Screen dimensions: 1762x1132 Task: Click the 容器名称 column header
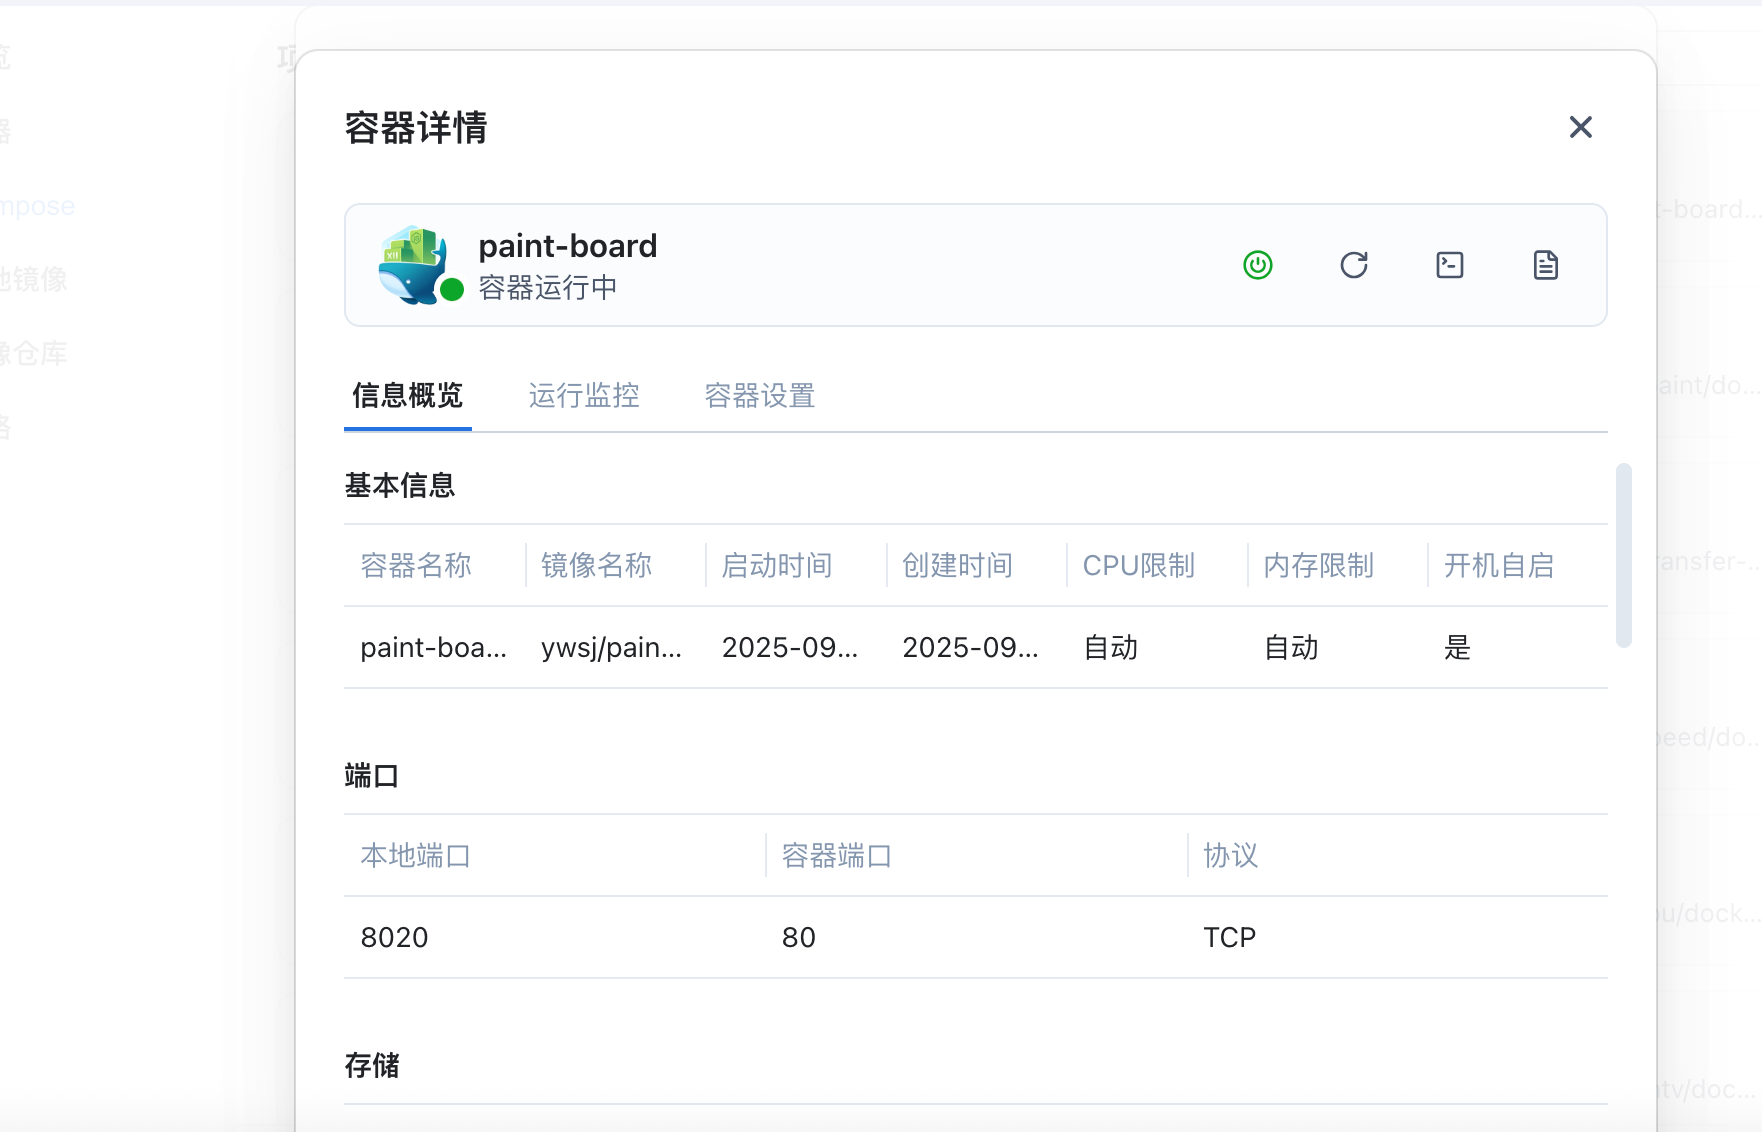point(416,566)
